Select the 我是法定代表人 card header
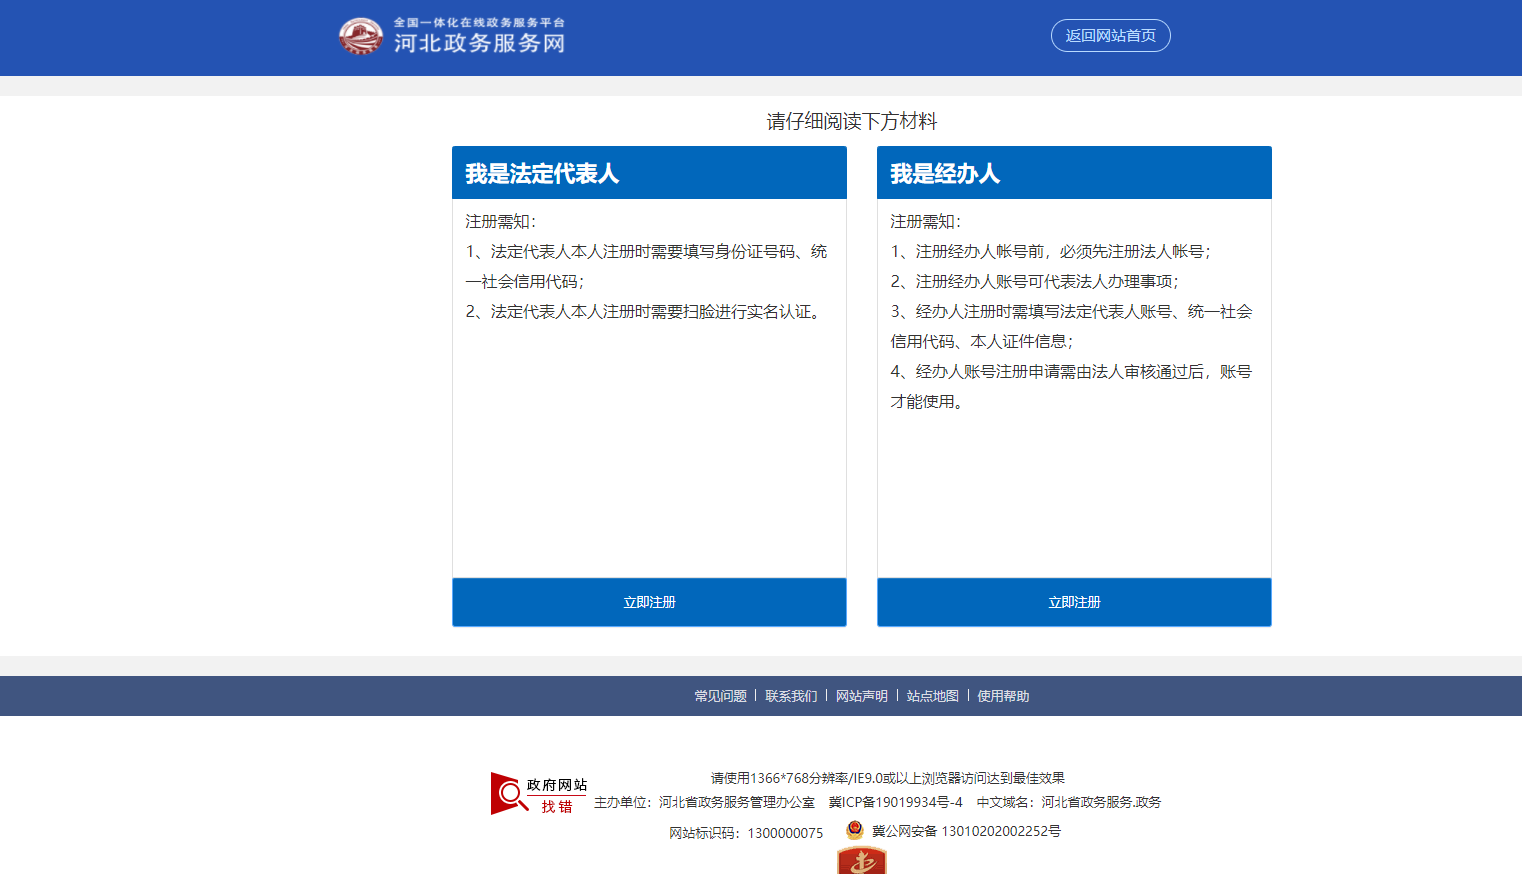 tap(649, 173)
